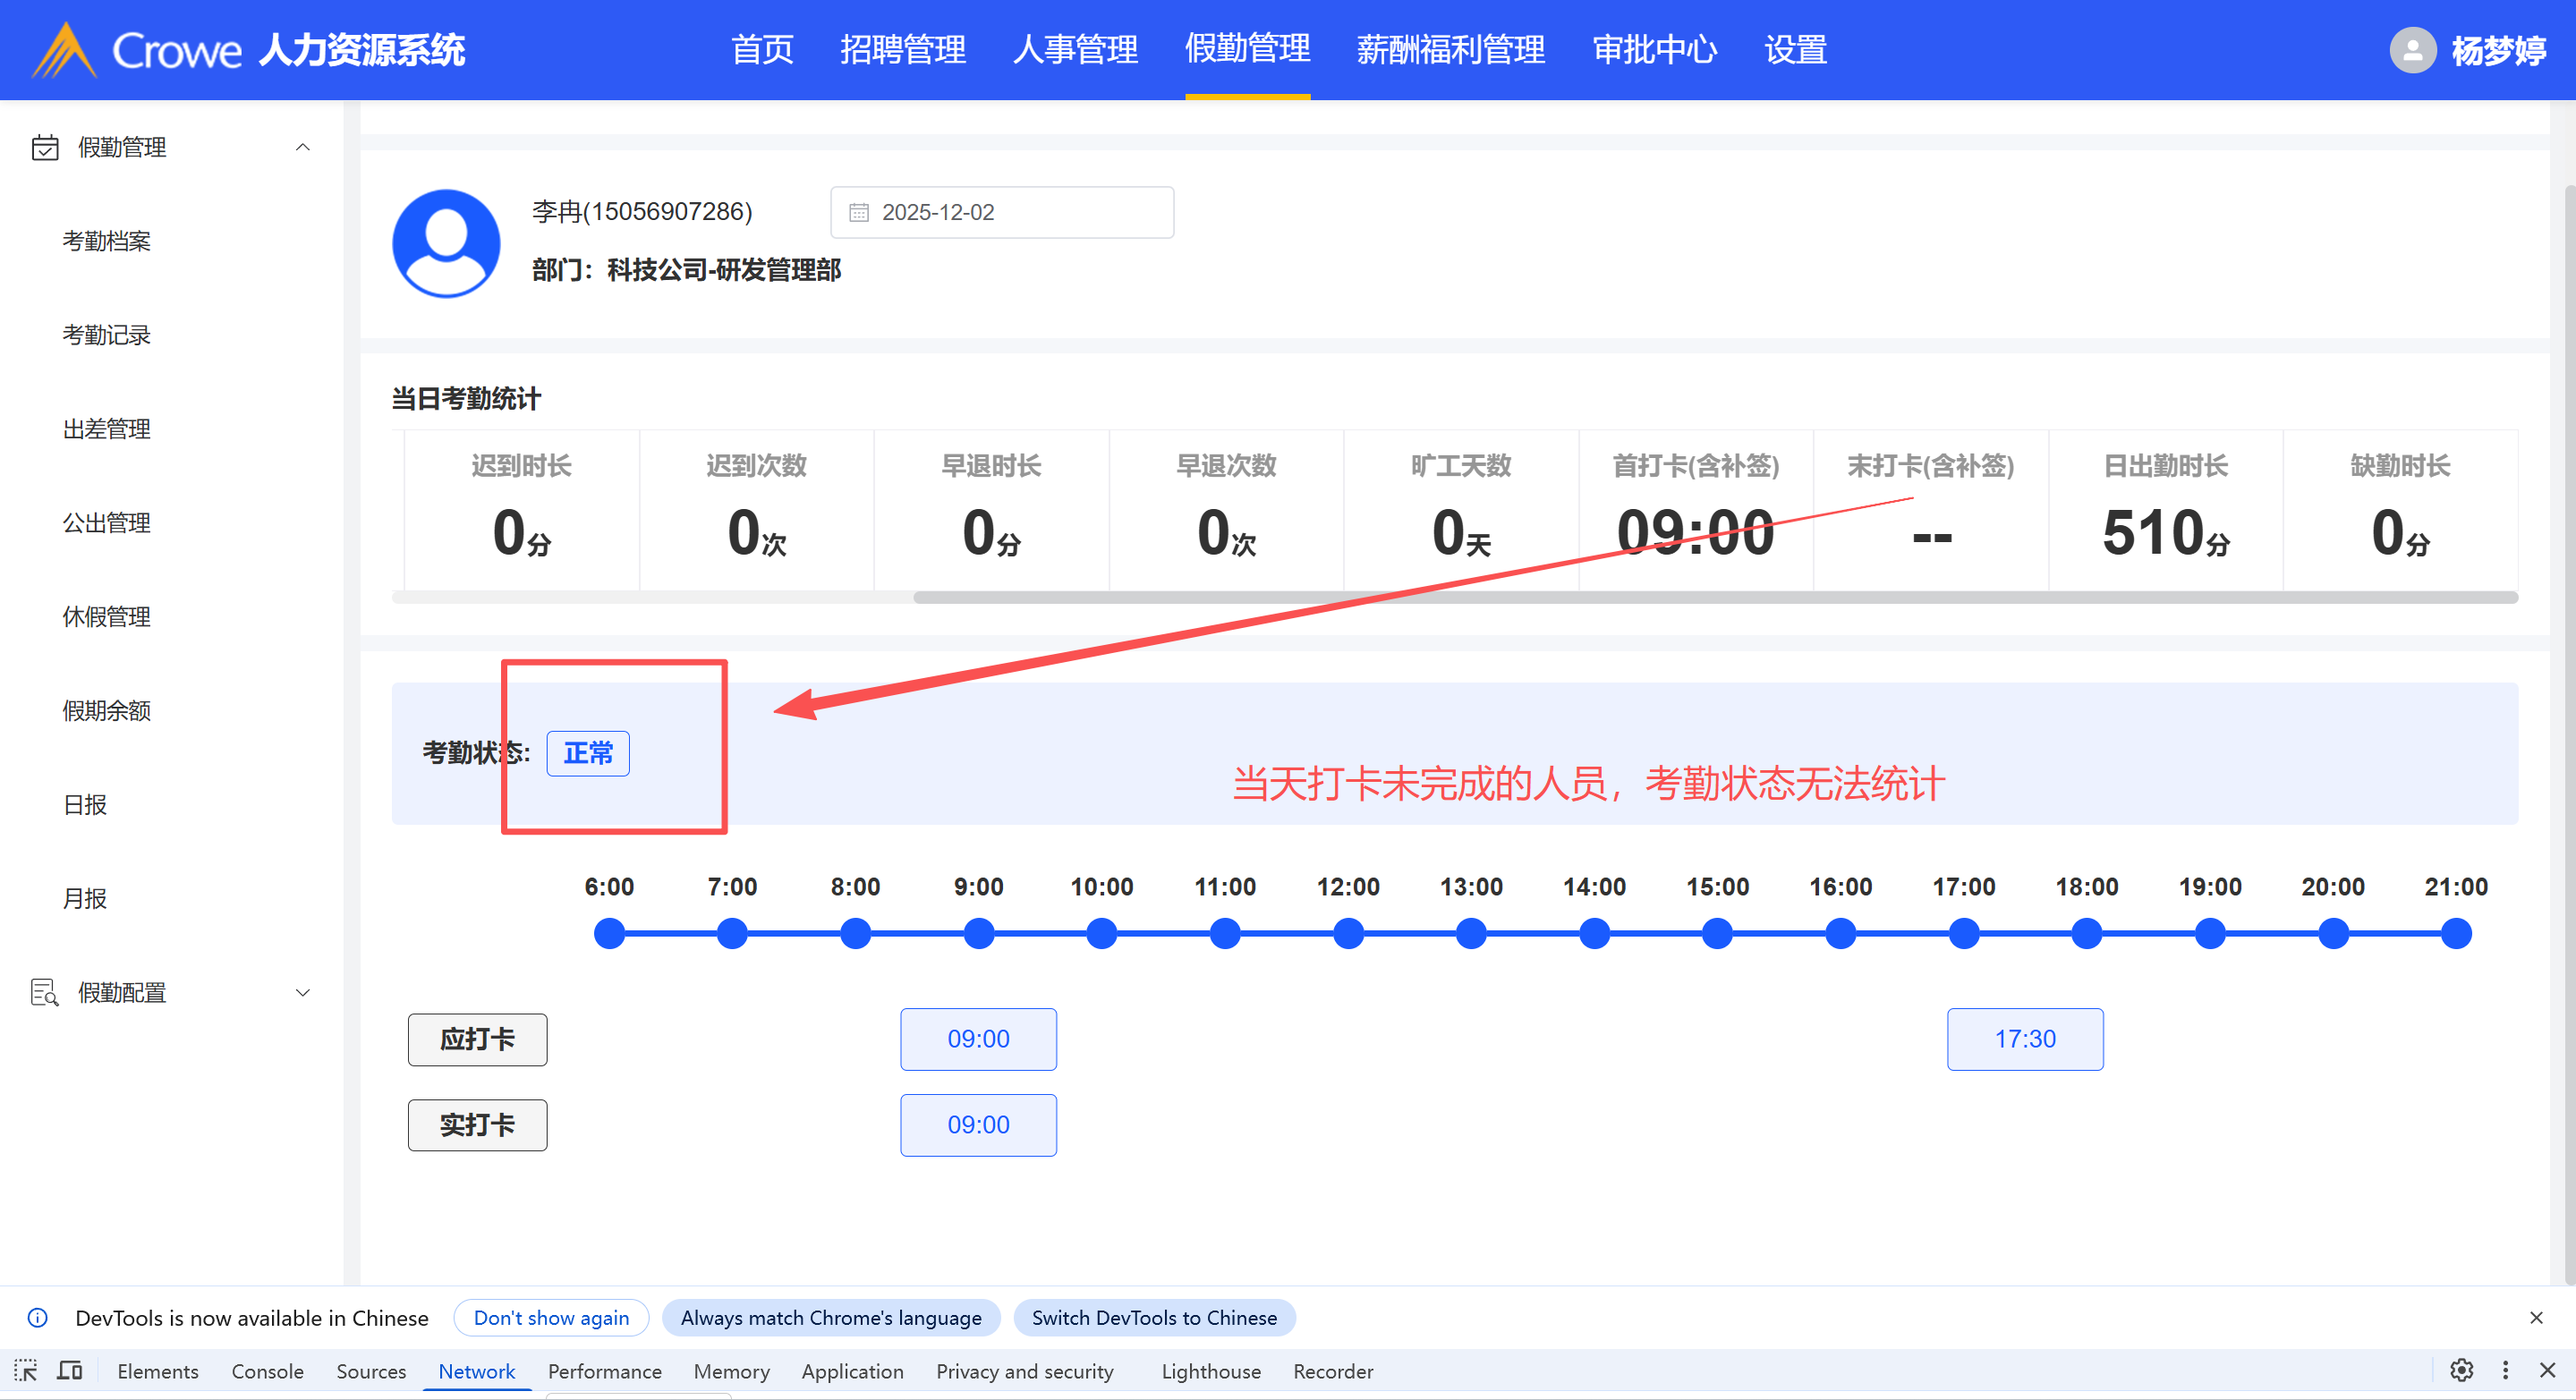
Task: Toggle the device toolbar icon in DevTools
Action: click(x=70, y=1370)
